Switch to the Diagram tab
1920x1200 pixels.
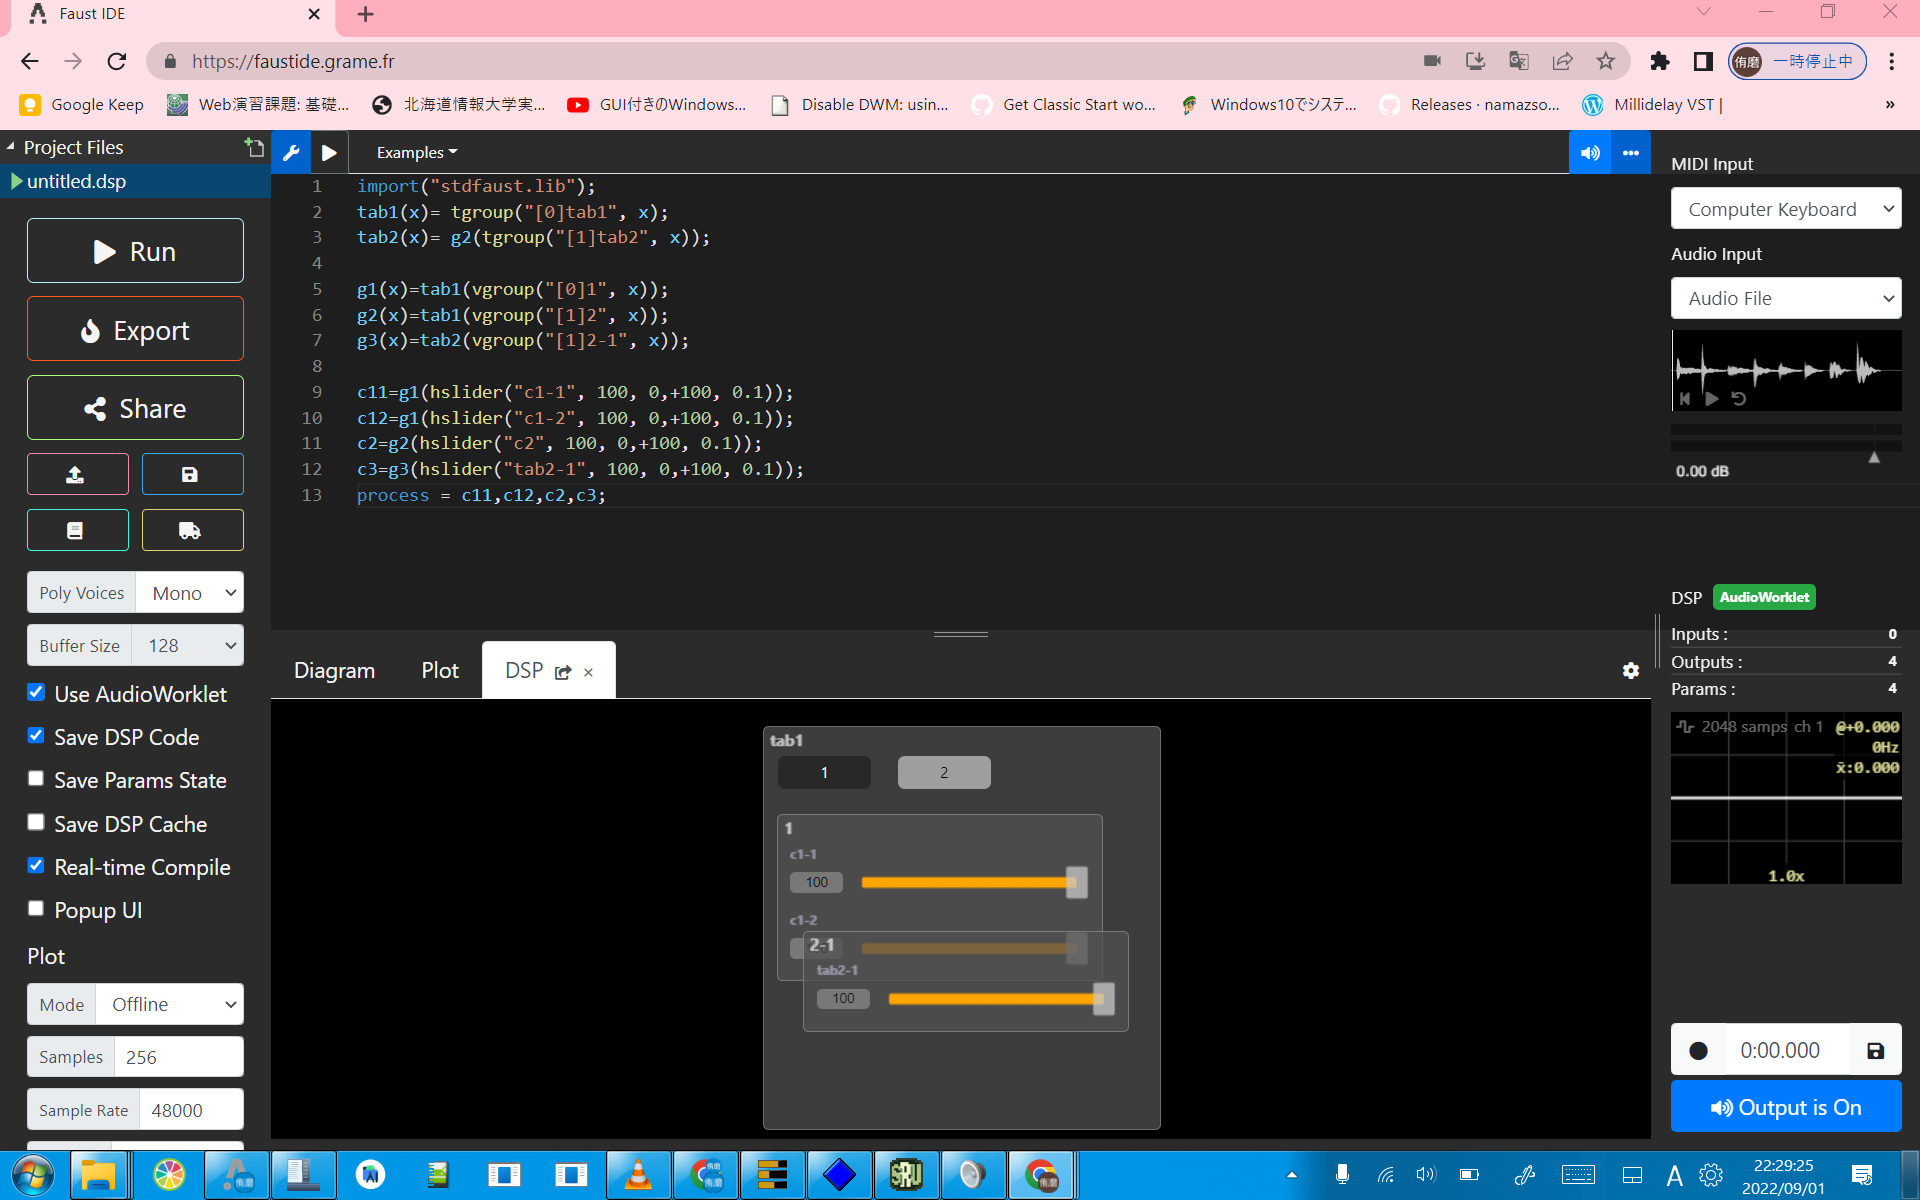(x=333, y=670)
